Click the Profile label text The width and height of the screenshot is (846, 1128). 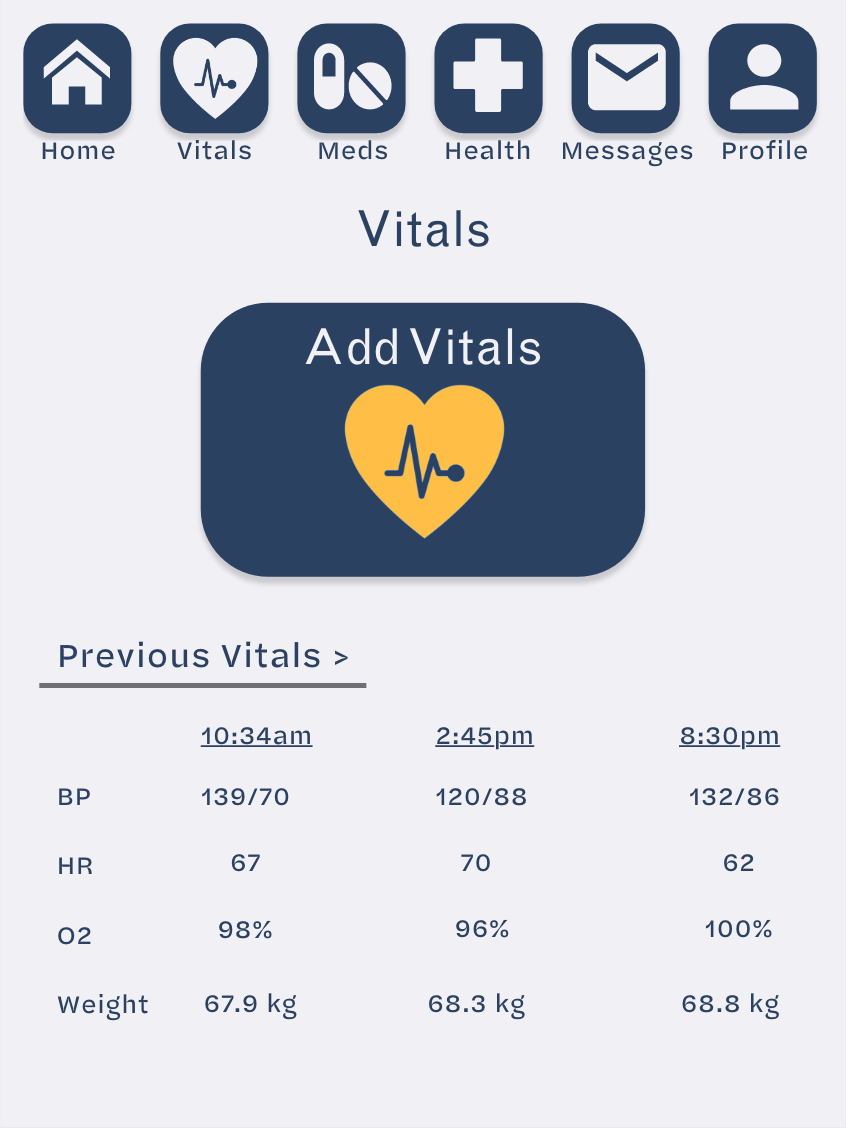click(764, 150)
